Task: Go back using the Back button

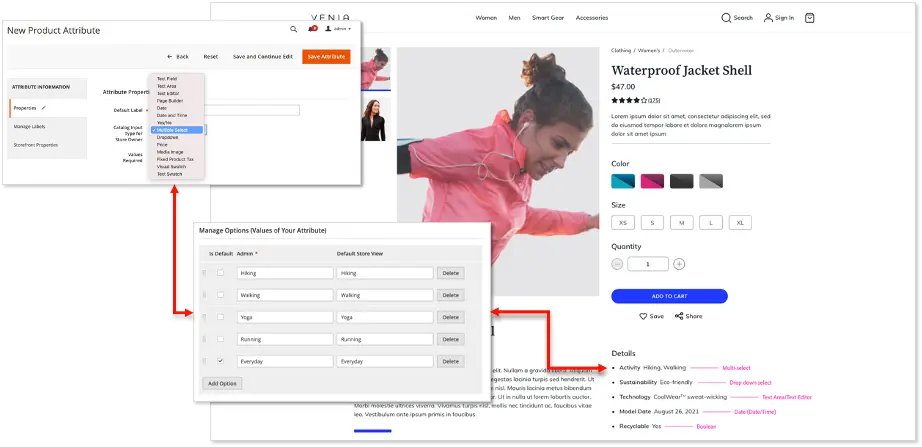Action: click(x=178, y=56)
